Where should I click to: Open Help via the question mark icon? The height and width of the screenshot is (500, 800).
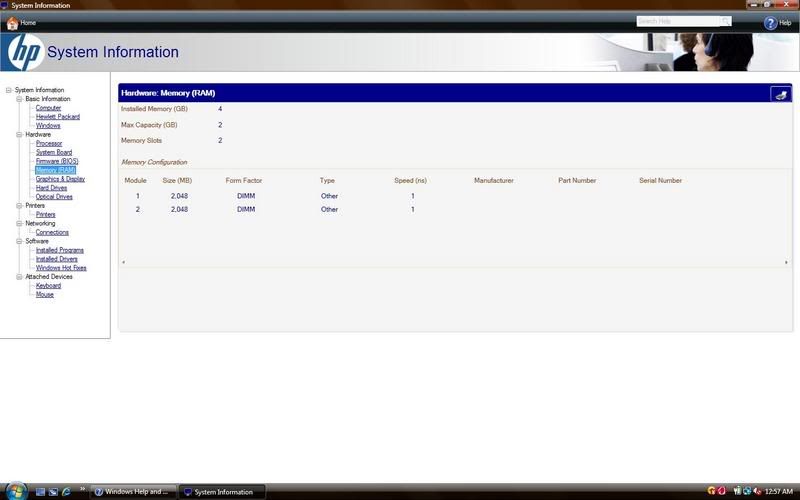click(x=770, y=23)
